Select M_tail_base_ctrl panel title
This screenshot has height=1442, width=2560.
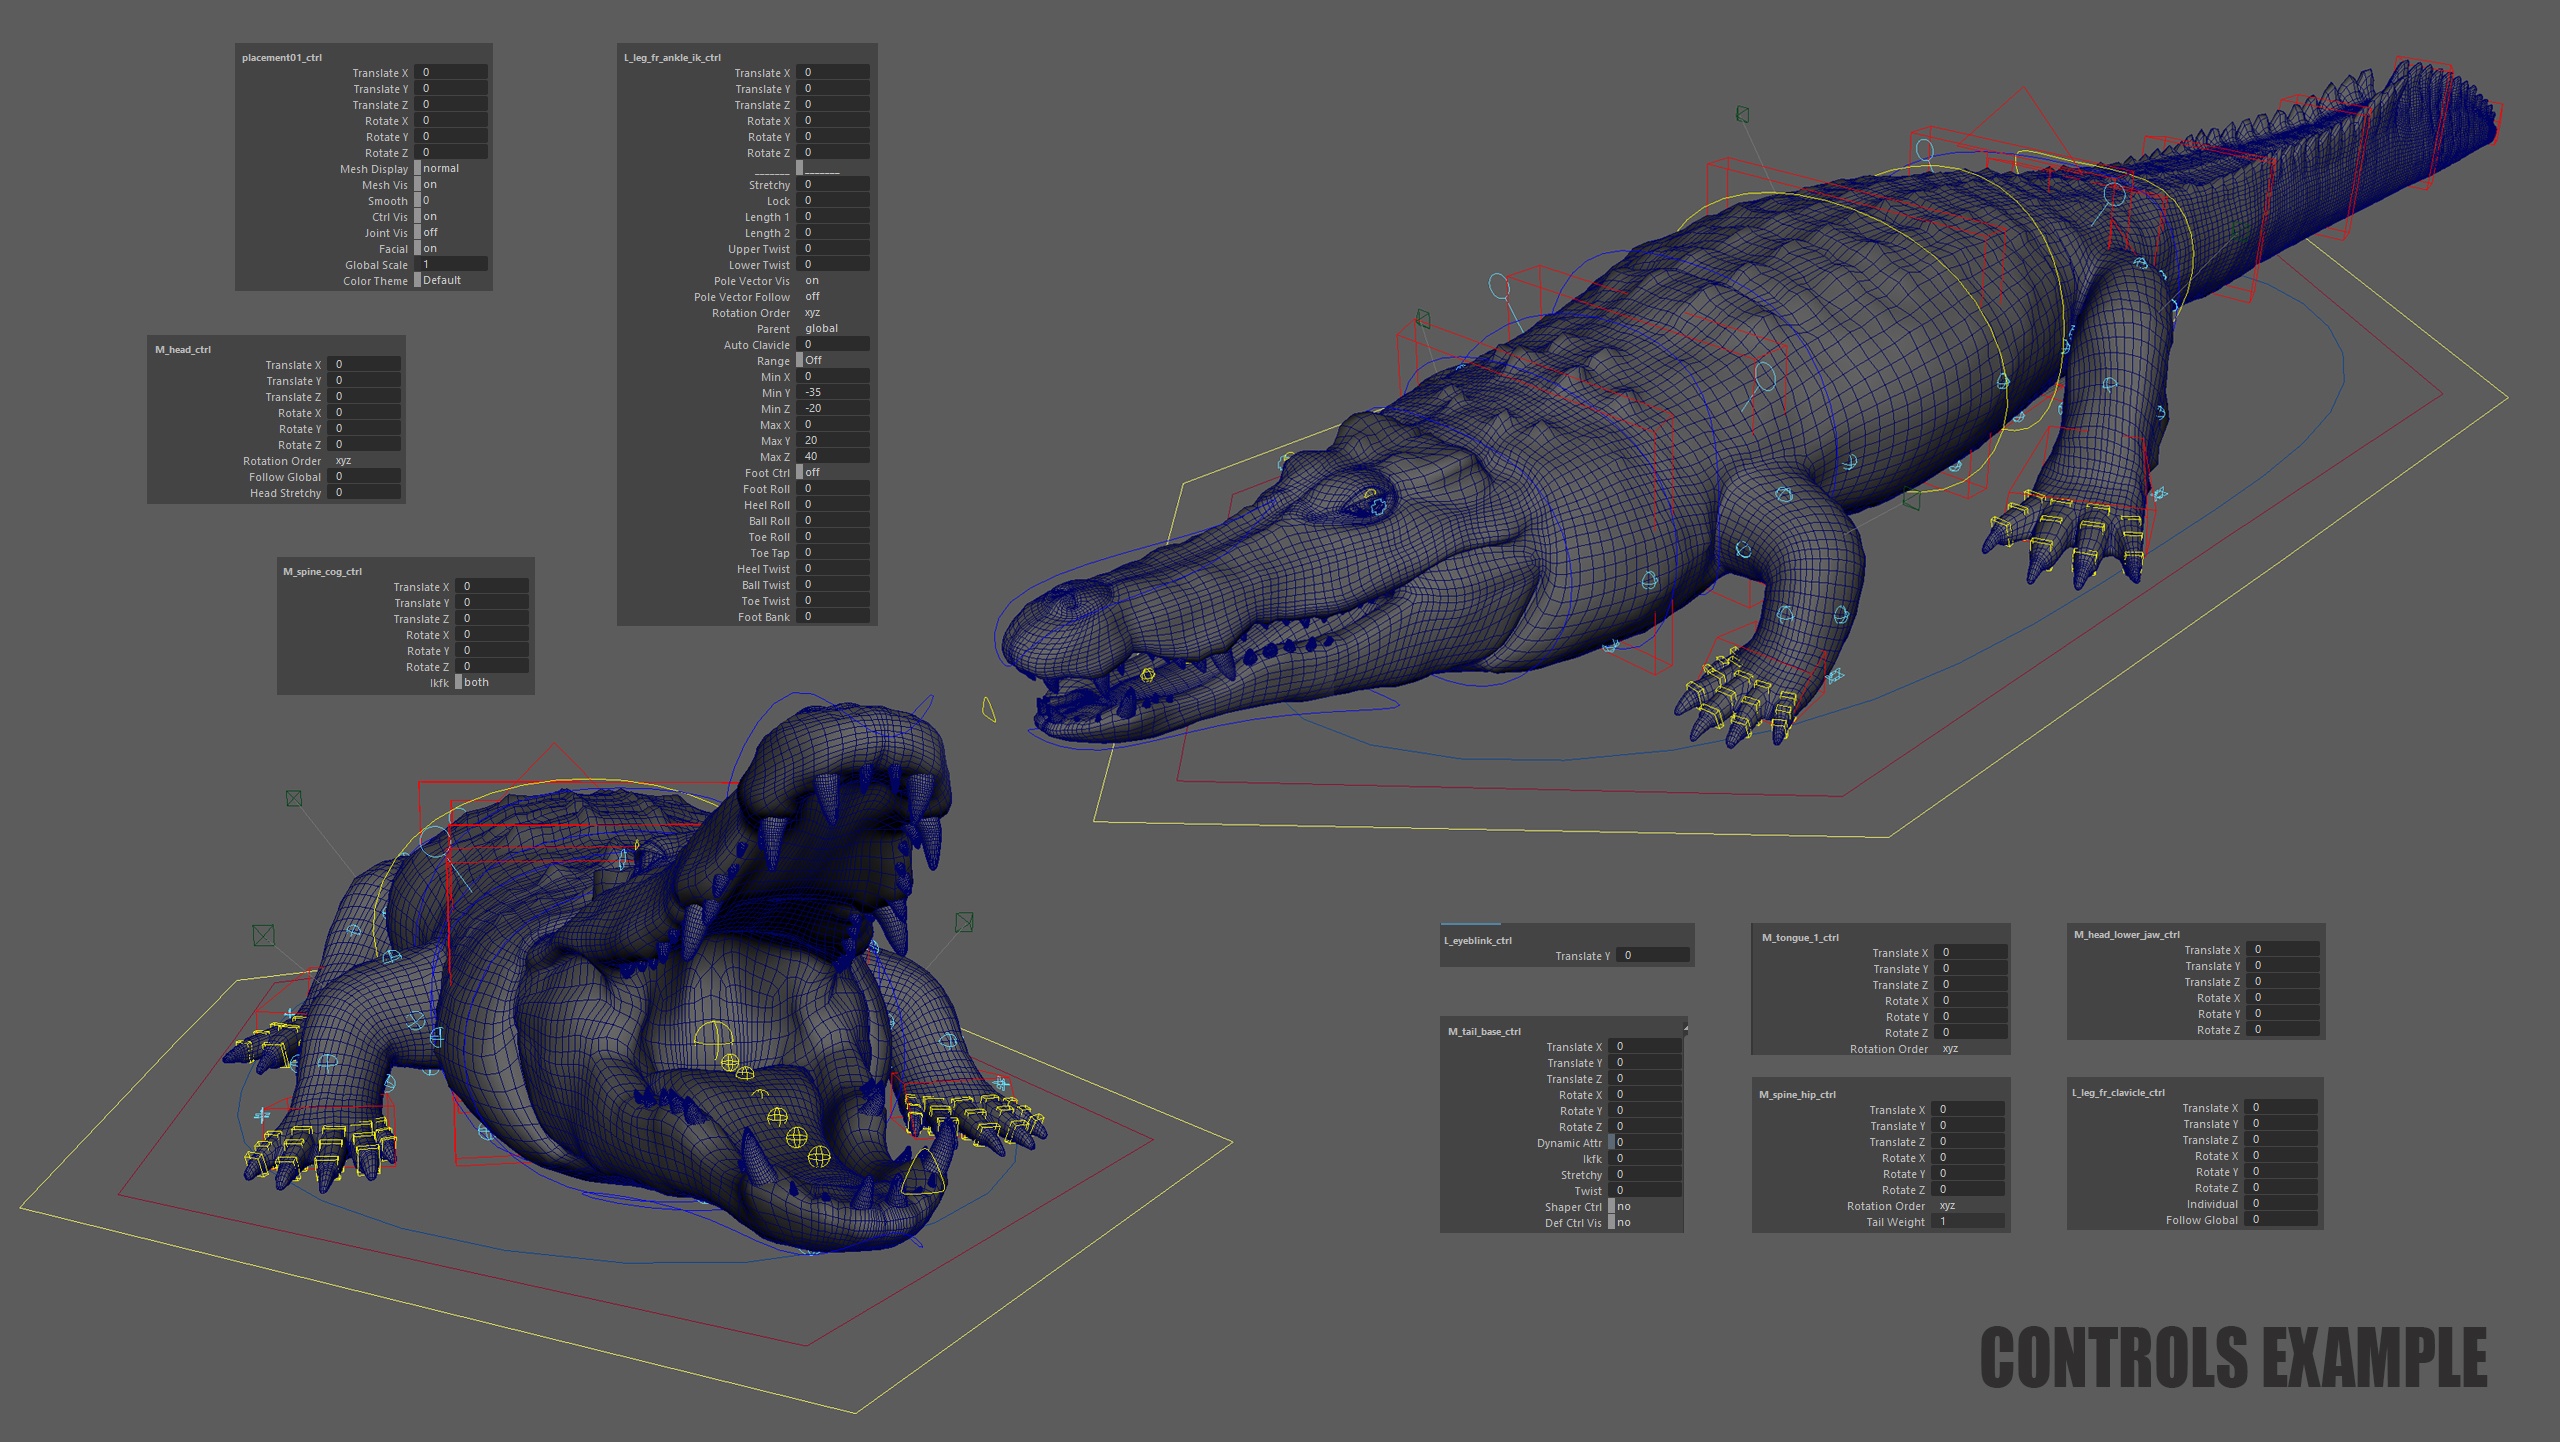(x=1484, y=1032)
